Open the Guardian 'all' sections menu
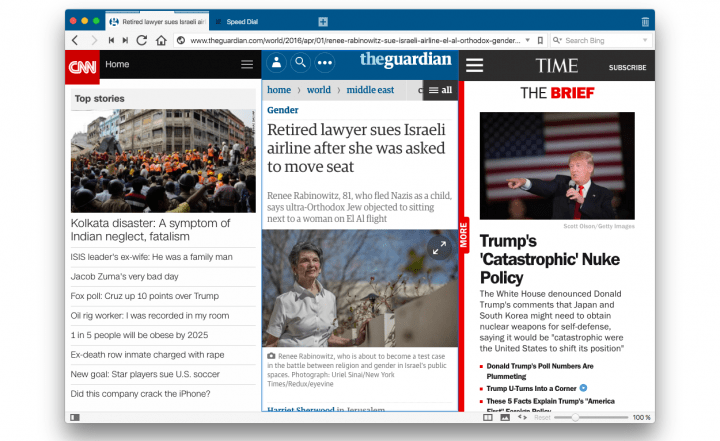The height and width of the screenshot is (441, 720). tap(440, 90)
